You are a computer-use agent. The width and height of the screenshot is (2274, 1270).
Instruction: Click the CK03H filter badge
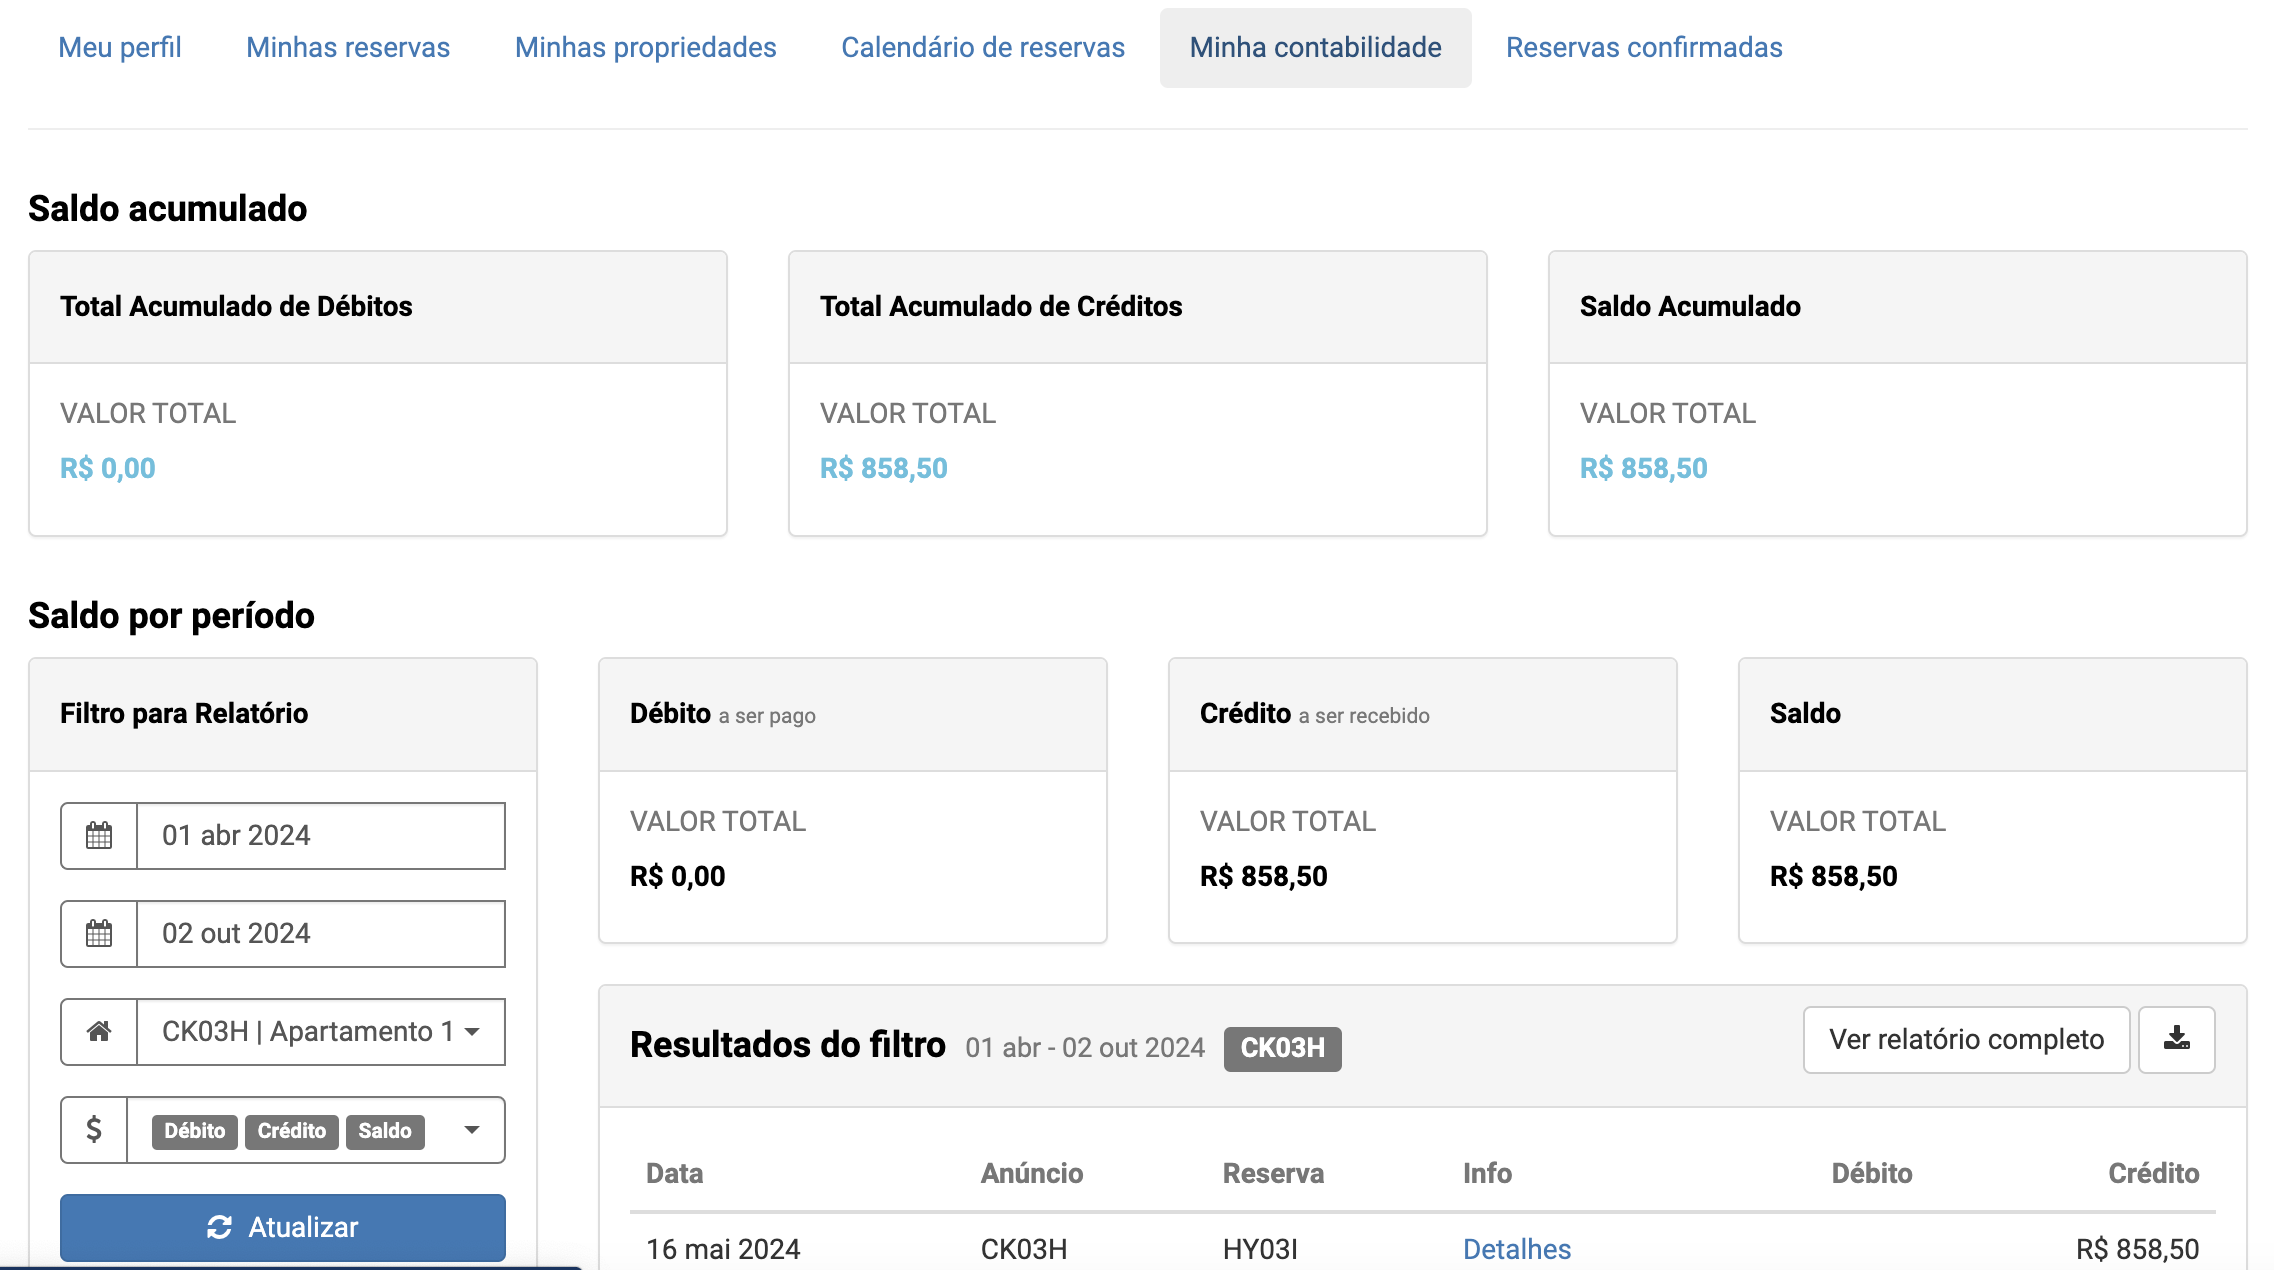(x=1282, y=1048)
